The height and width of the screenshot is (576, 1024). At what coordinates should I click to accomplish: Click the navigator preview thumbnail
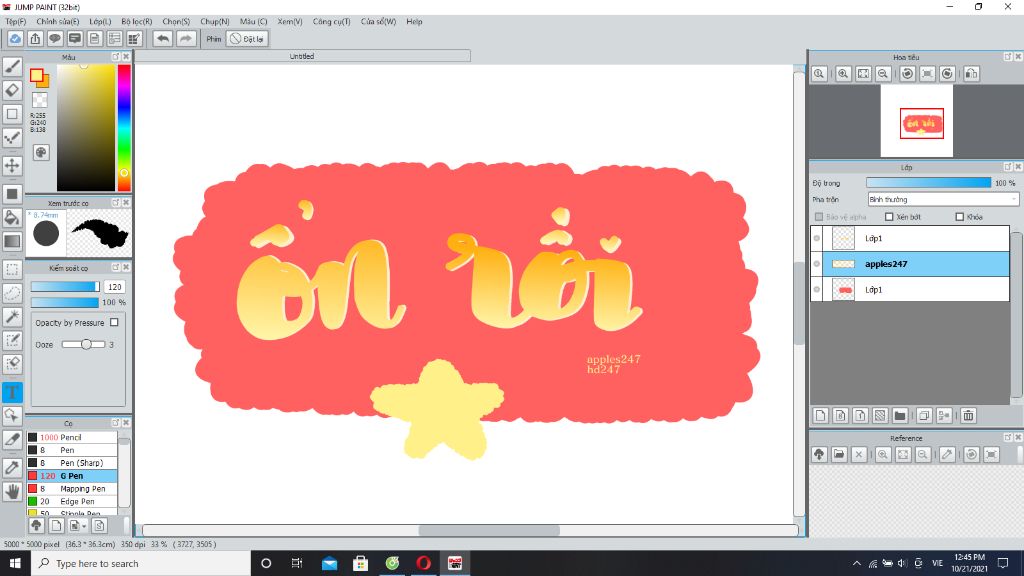point(916,121)
